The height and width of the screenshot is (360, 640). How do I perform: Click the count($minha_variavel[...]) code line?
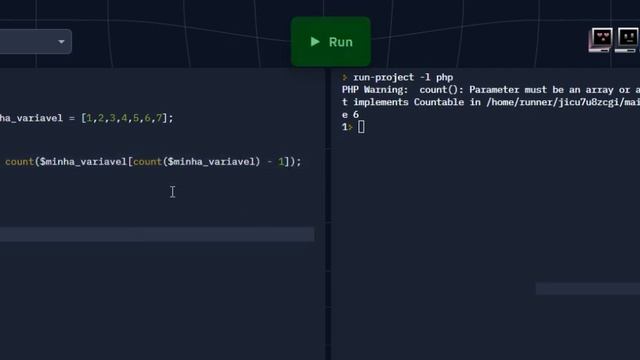(x=153, y=162)
